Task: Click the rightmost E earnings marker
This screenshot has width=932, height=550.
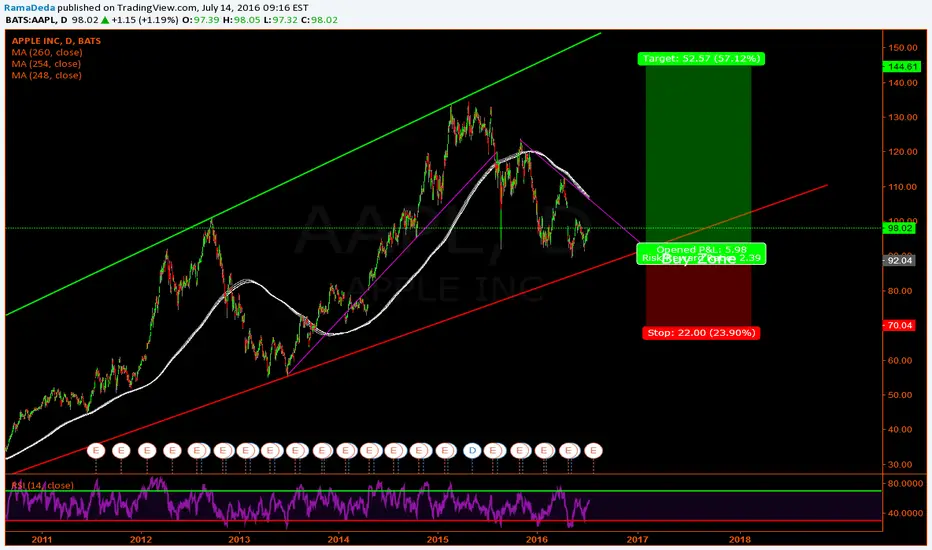Action: click(593, 451)
